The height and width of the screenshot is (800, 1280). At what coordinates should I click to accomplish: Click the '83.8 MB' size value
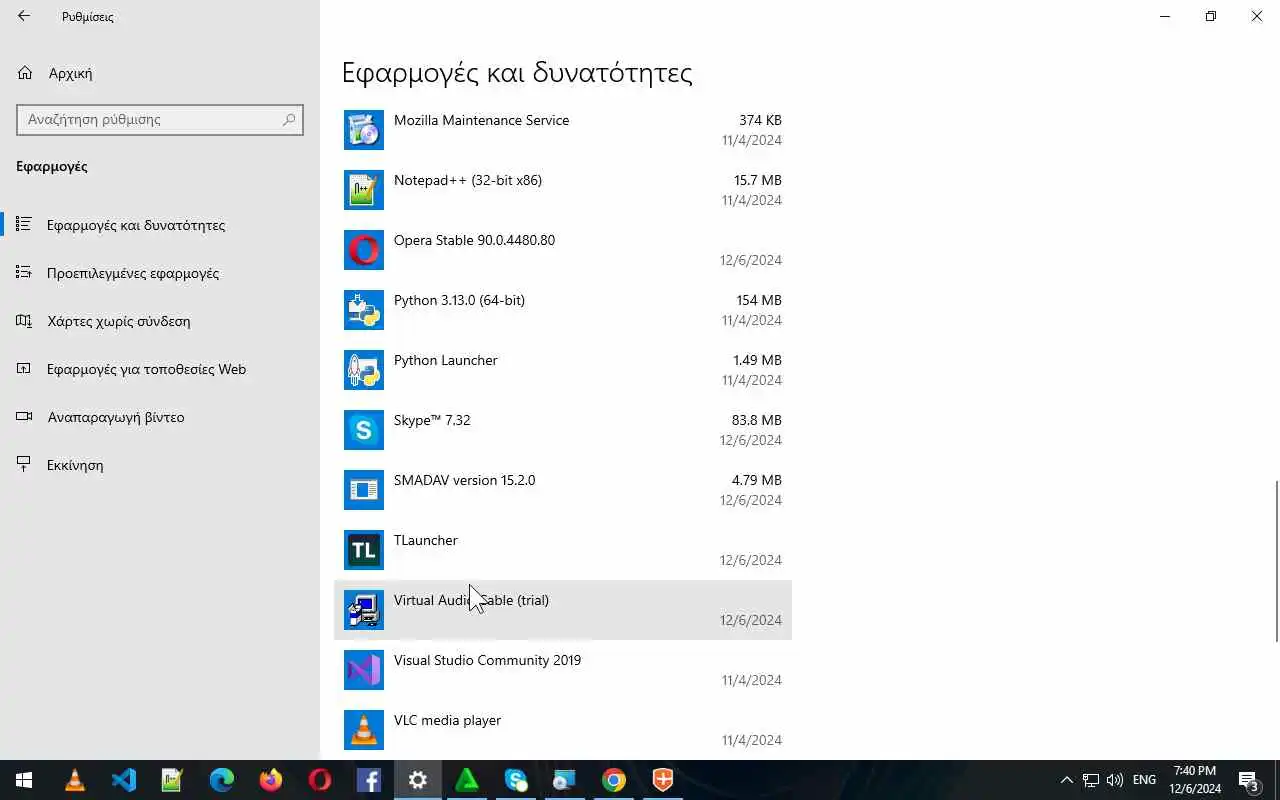(756, 420)
